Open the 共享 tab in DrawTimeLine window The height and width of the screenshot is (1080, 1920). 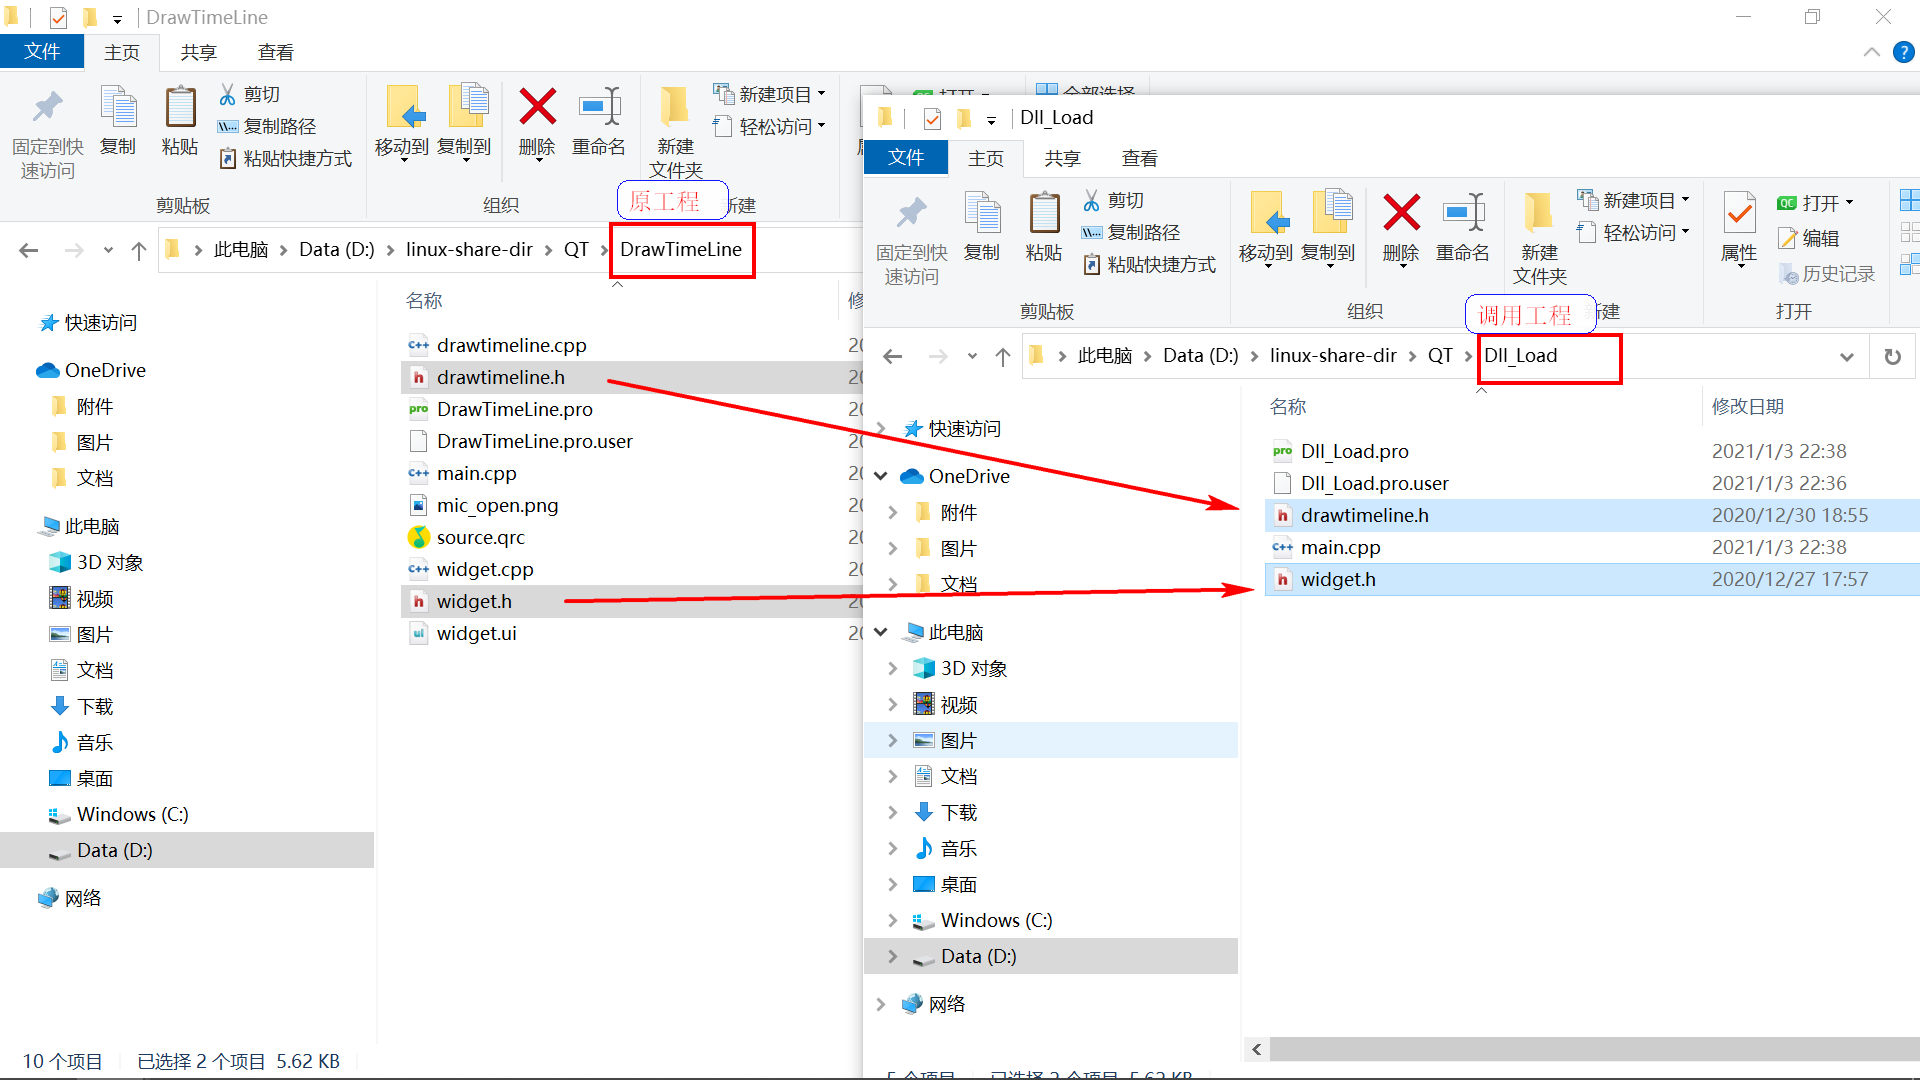tap(198, 52)
